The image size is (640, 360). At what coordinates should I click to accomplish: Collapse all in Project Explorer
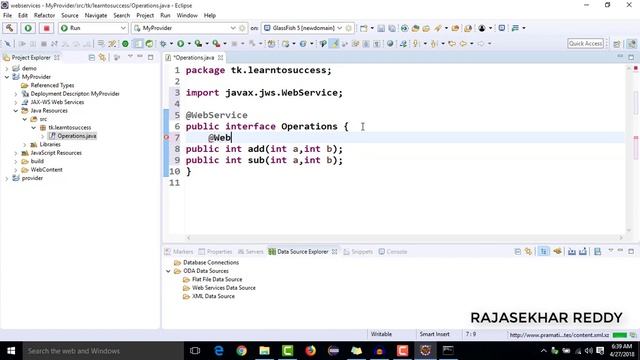tap(91, 58)
